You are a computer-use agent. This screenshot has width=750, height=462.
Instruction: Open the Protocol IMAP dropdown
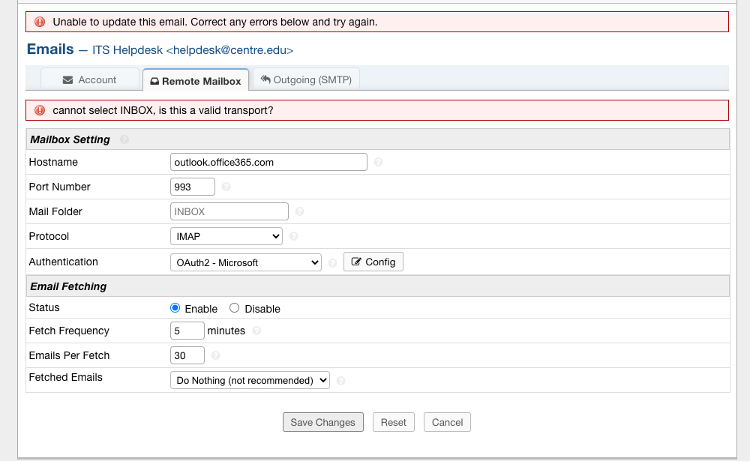(x=227, y=236)
